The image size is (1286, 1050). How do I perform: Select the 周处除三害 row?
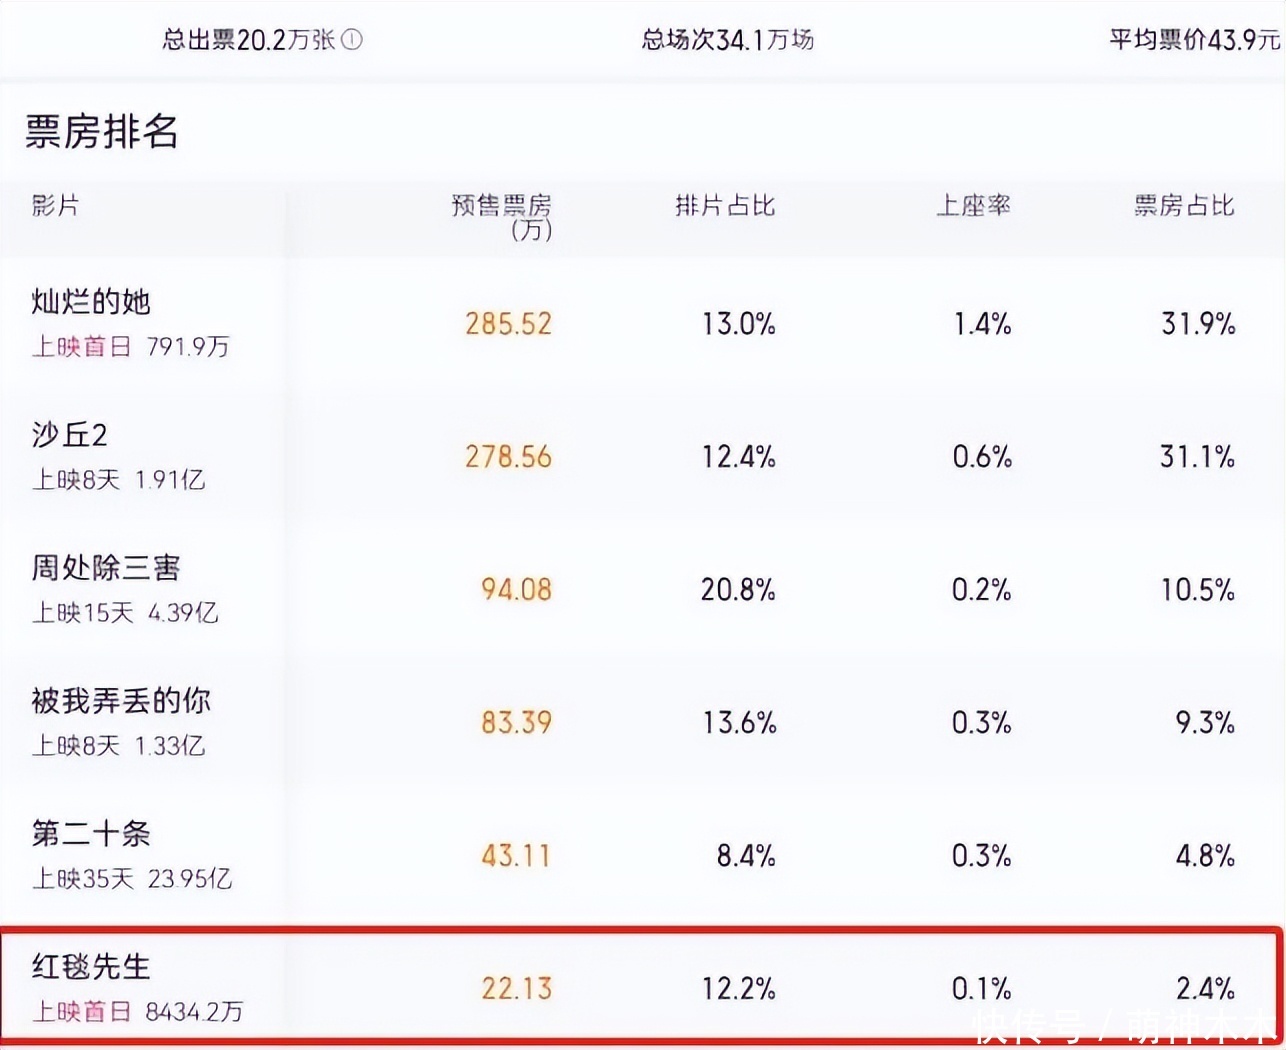(106, 568)
